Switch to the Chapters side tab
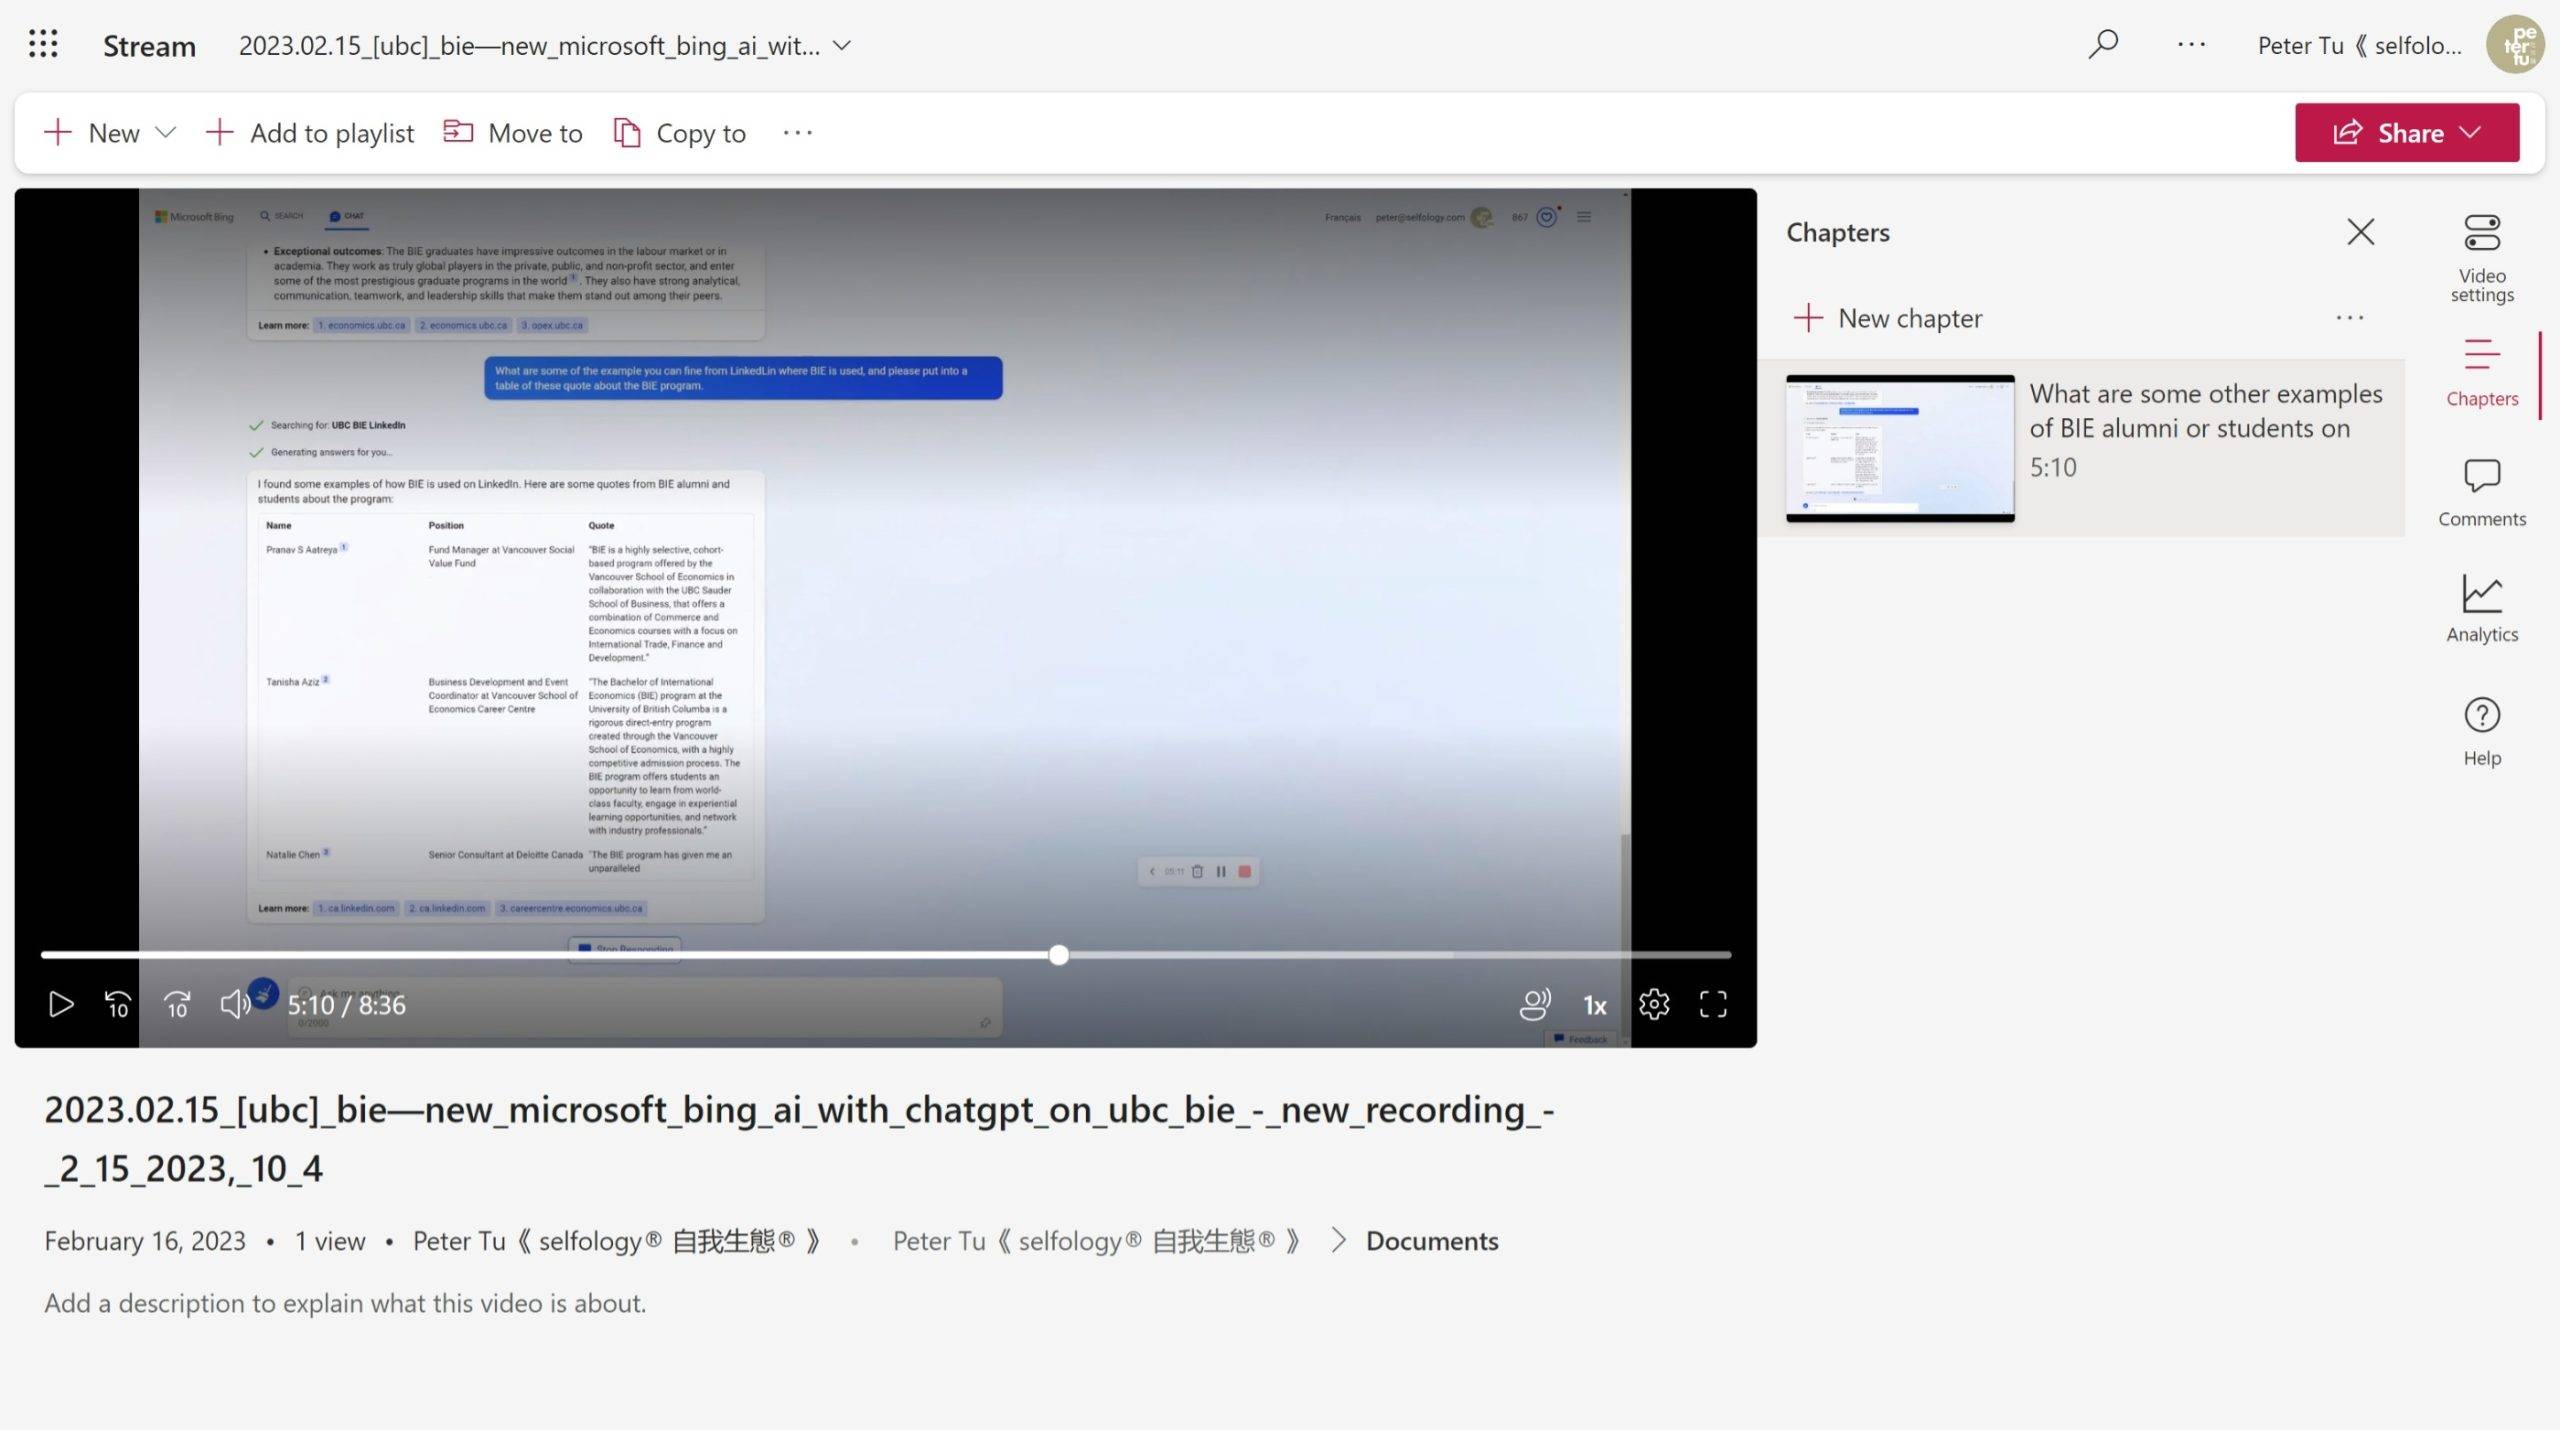Viewport: 2560px width, 1430px height. (x=2481, y=373)
